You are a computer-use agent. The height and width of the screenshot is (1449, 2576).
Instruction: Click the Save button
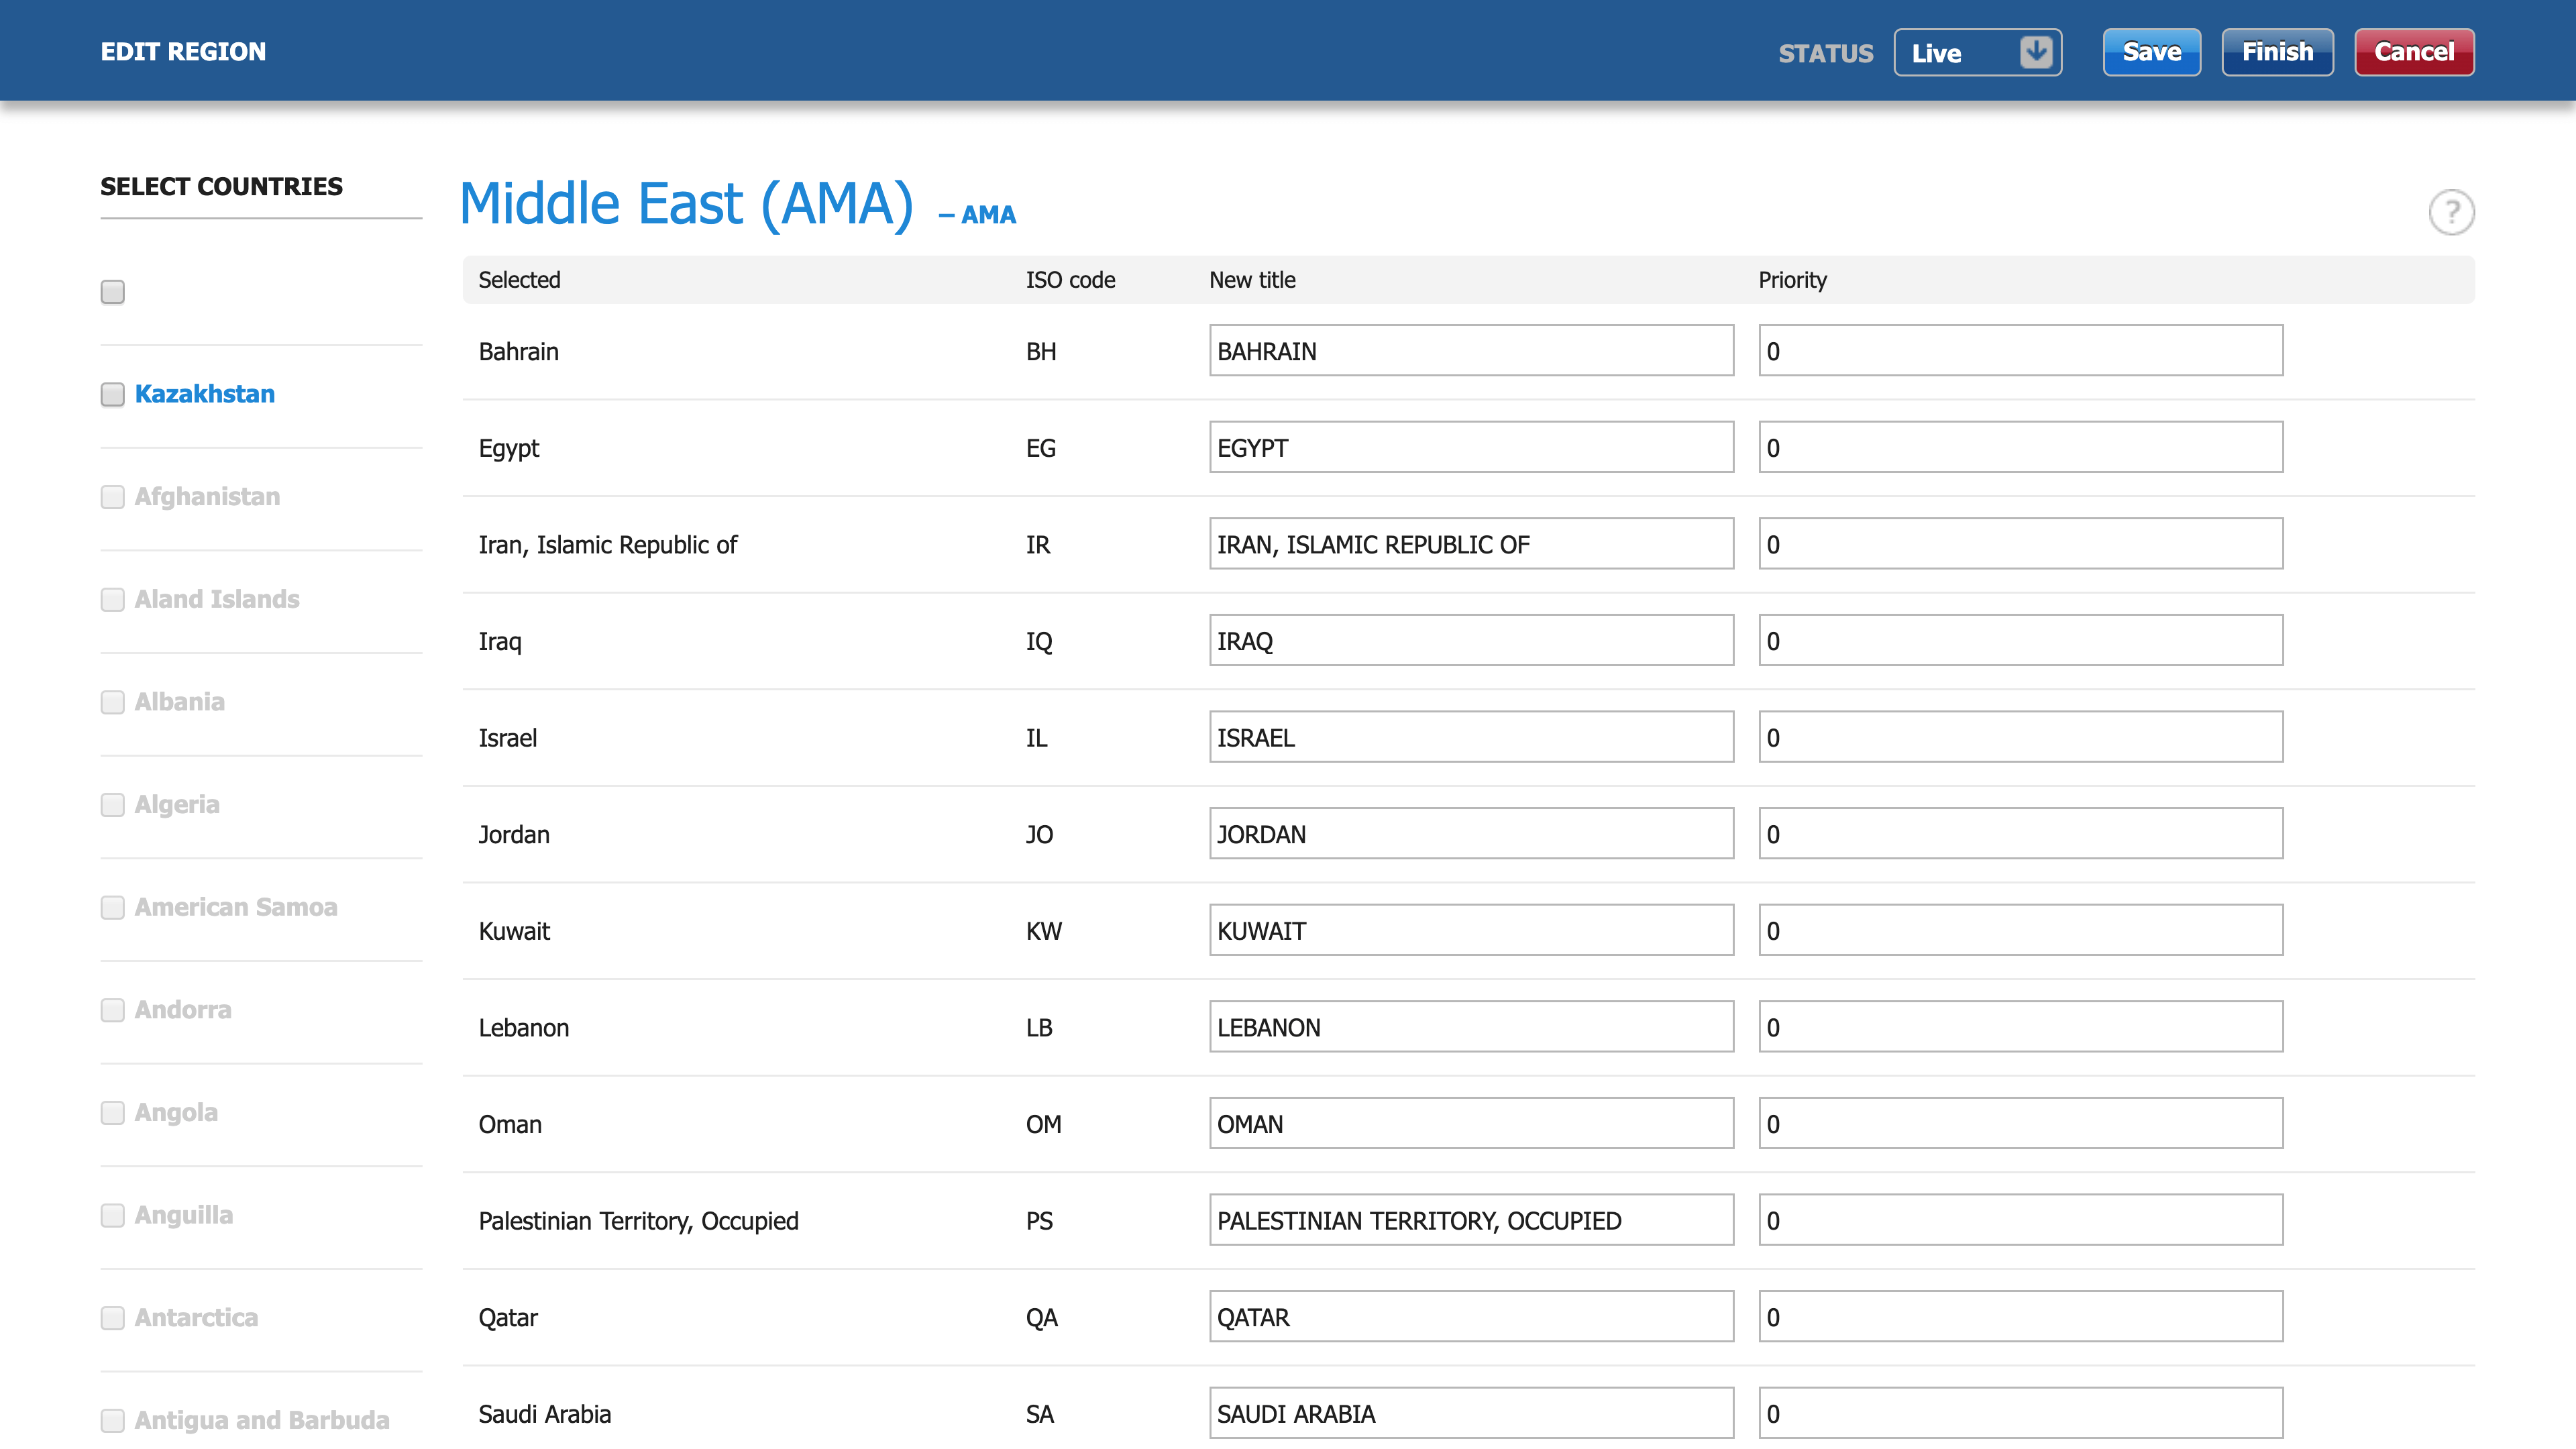coord(2151,52)
